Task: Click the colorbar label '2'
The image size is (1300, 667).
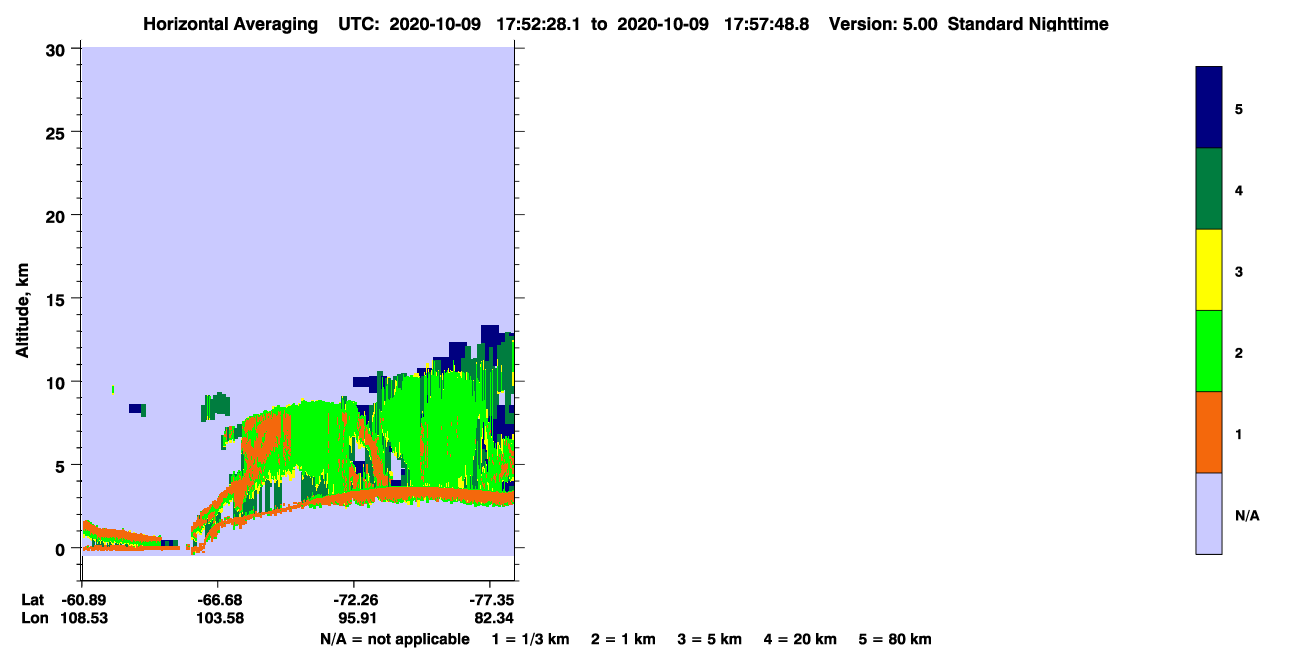Action: (x=1239, y=353)
